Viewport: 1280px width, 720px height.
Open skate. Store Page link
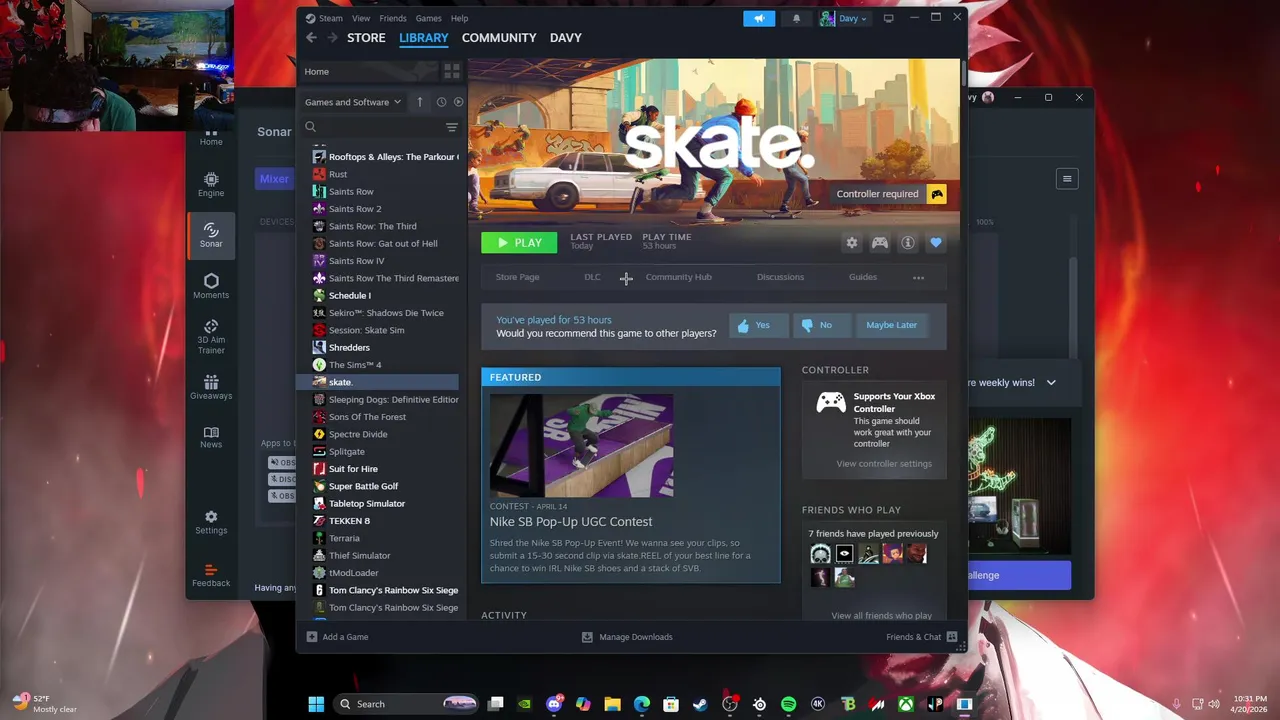click(x=517, y=277)
